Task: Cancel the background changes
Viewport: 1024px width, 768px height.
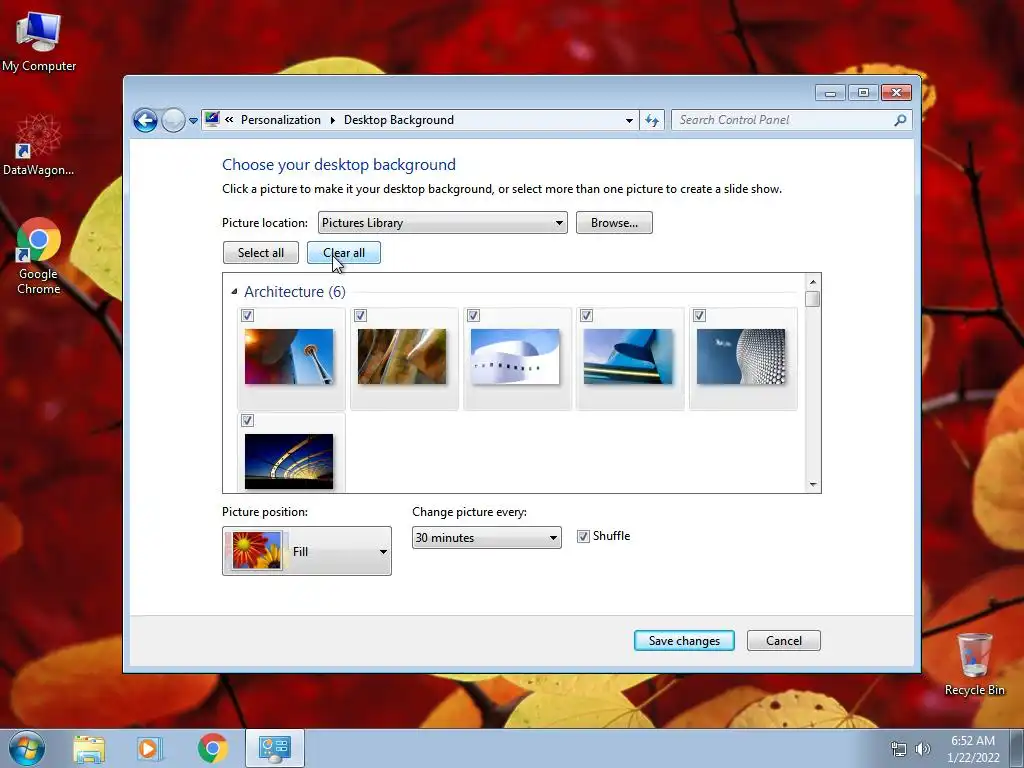Action: (x=784, y=641)
